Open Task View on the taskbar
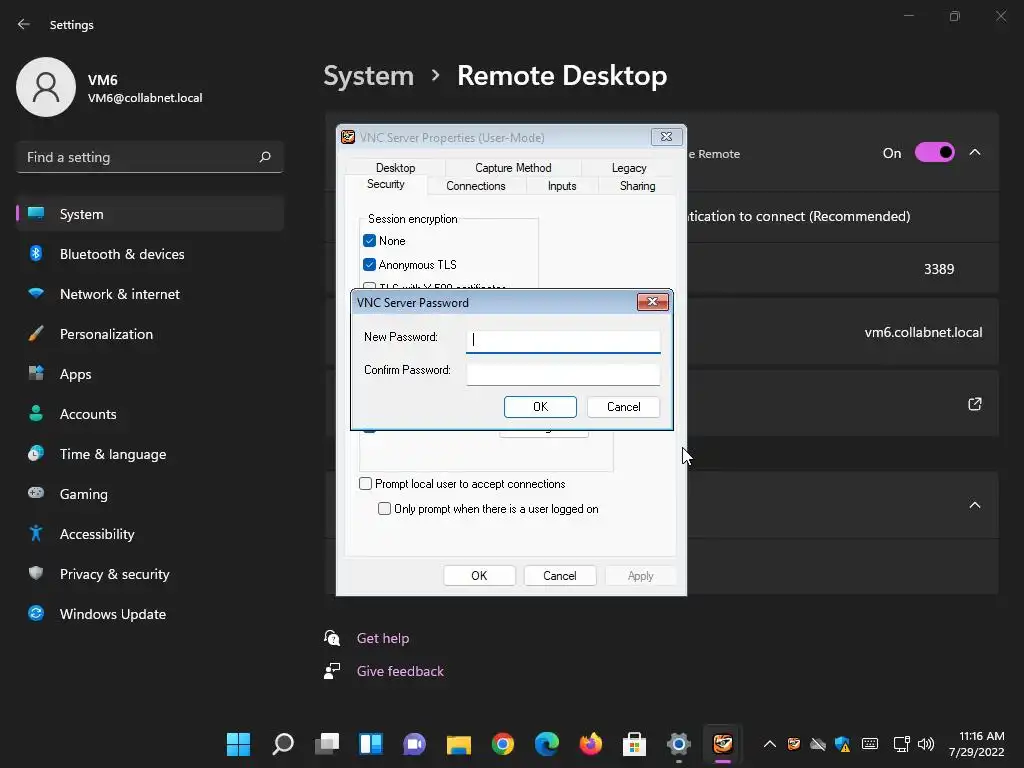 pyautogui.click(x=327, y=744)
